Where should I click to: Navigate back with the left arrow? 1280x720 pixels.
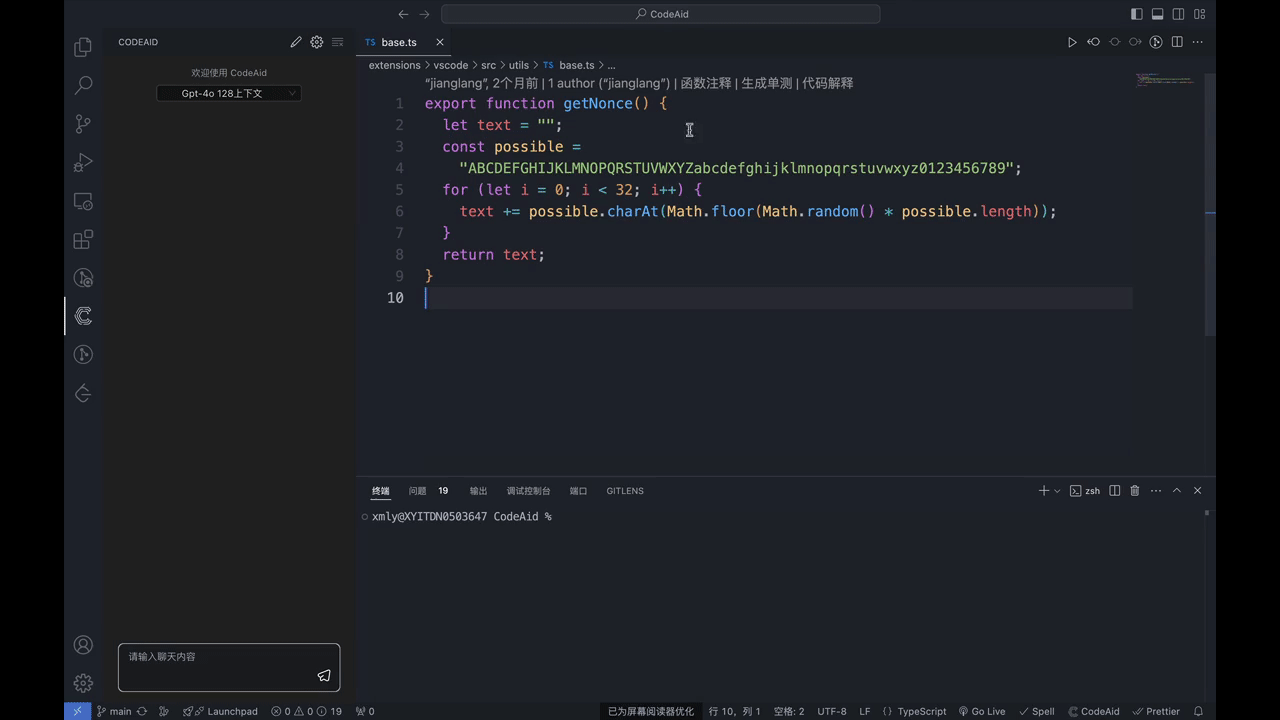403,14
